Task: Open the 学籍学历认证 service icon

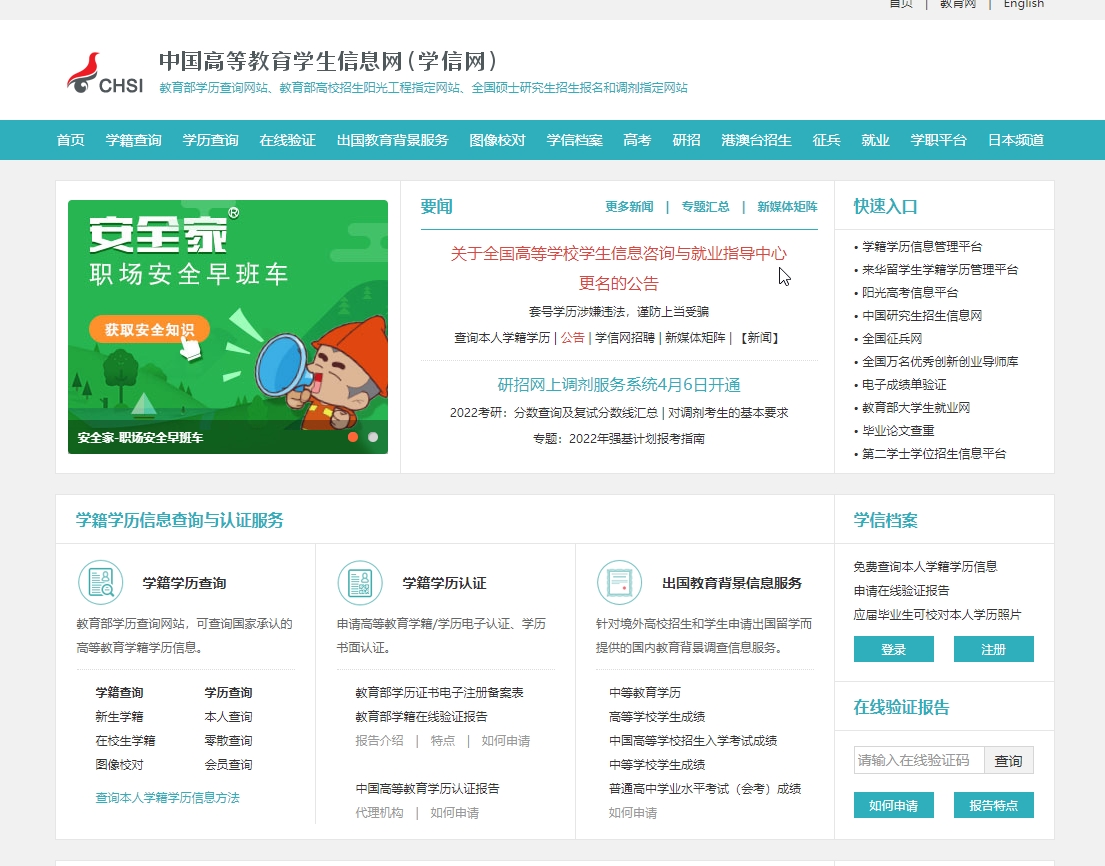Action: [360, 583]
